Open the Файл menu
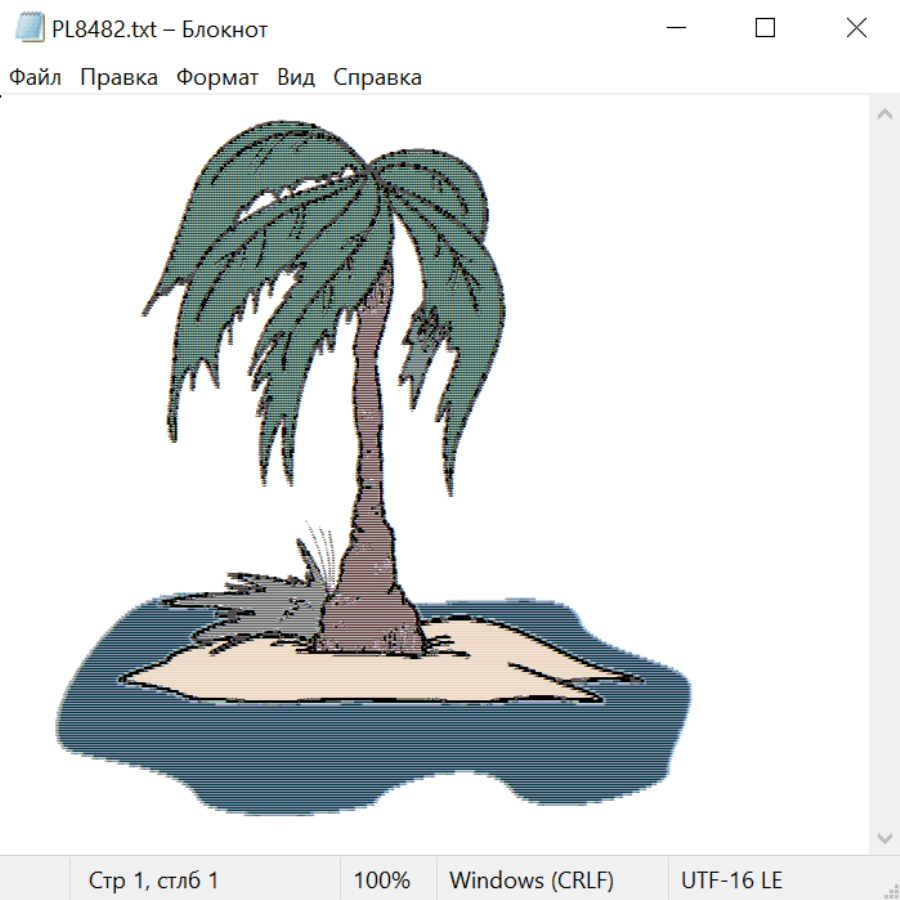The width and height of the screenshot is (900, 900). pos(35,78)
